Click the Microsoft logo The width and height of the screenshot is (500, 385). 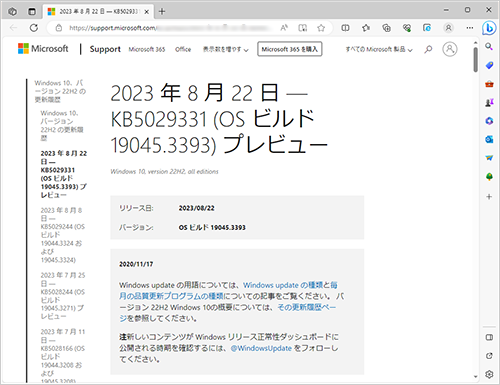(43, 49)
